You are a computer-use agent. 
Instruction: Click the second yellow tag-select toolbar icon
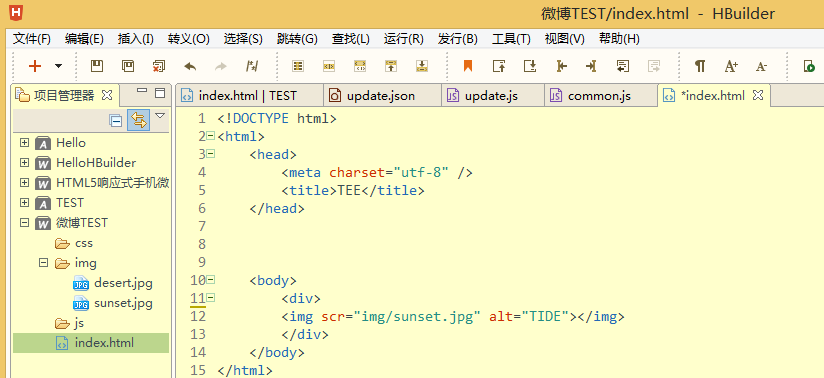329,66
